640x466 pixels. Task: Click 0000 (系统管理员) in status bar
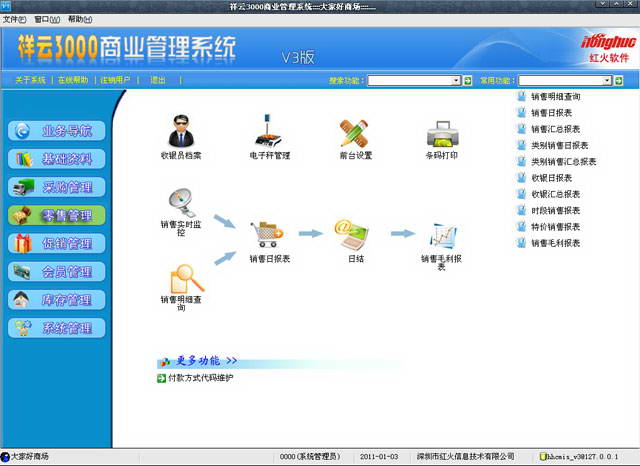point(310,456)
